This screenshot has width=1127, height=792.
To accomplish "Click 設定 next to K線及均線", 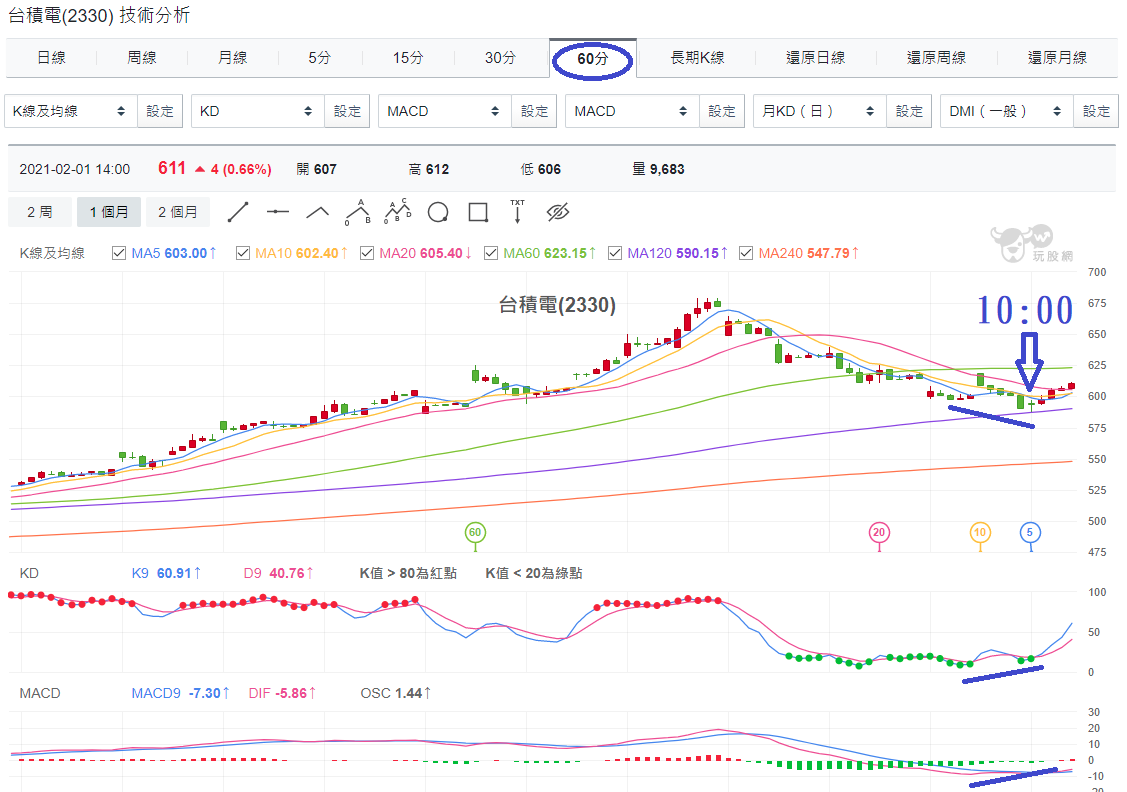I will (x=160, y=111).
